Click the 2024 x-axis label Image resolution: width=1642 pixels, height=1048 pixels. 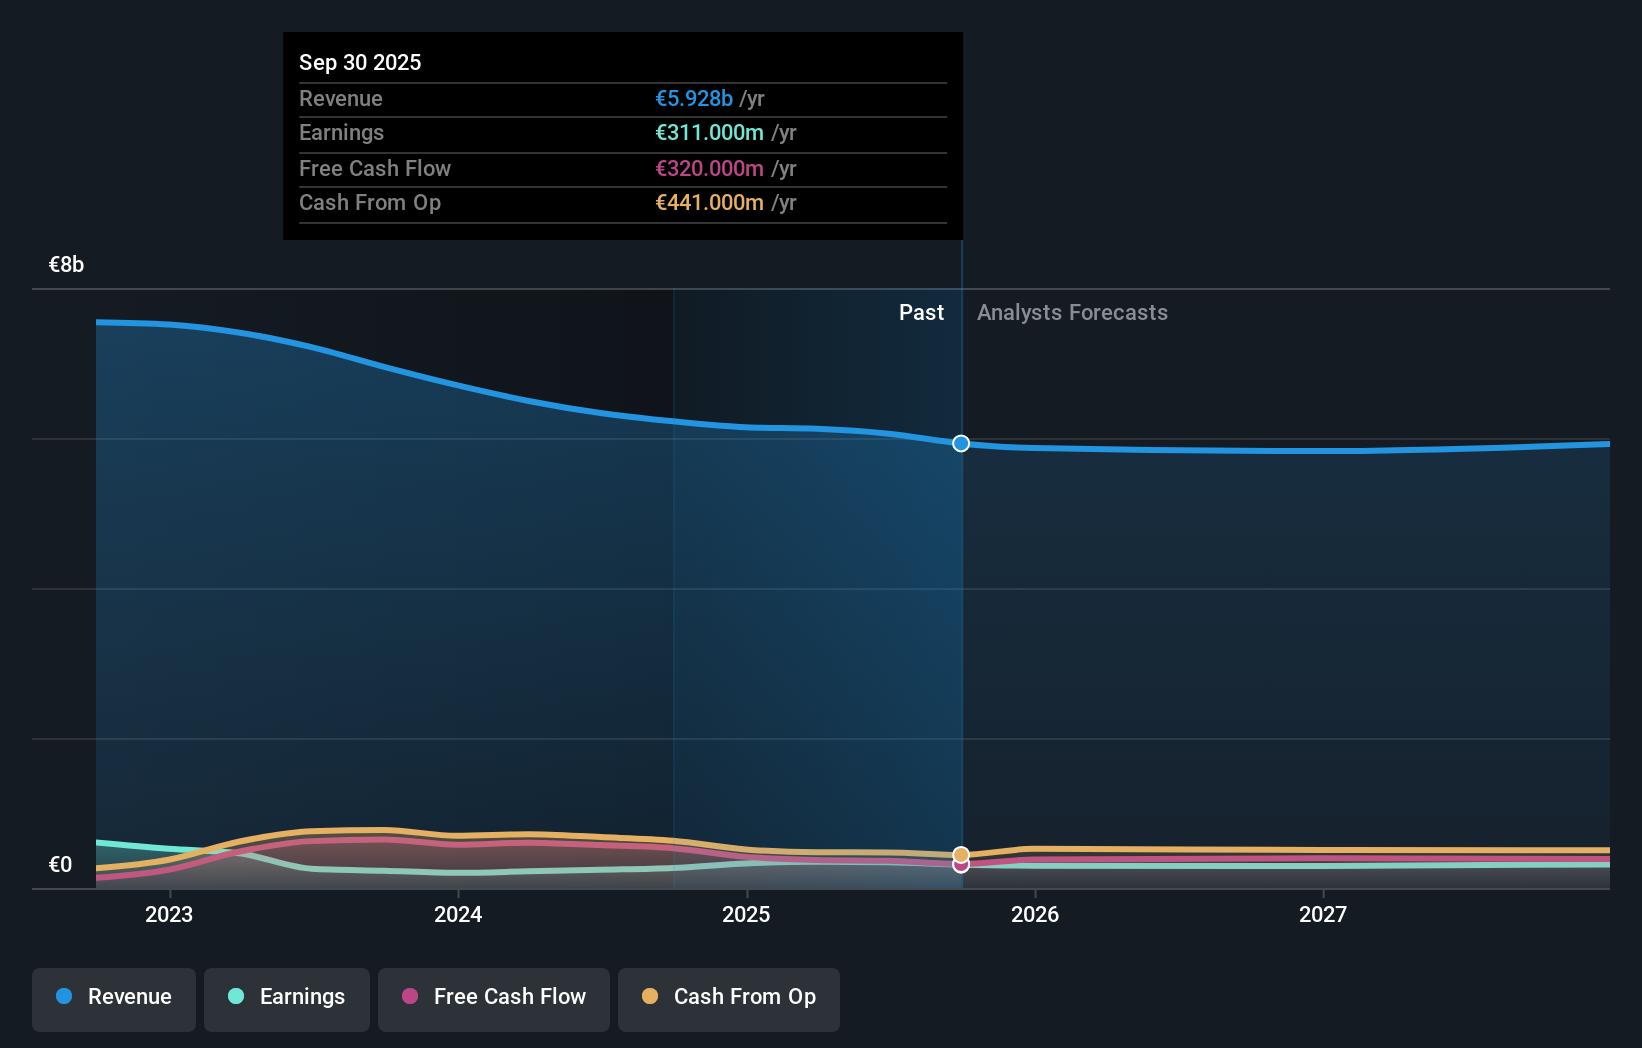[458, 914]
